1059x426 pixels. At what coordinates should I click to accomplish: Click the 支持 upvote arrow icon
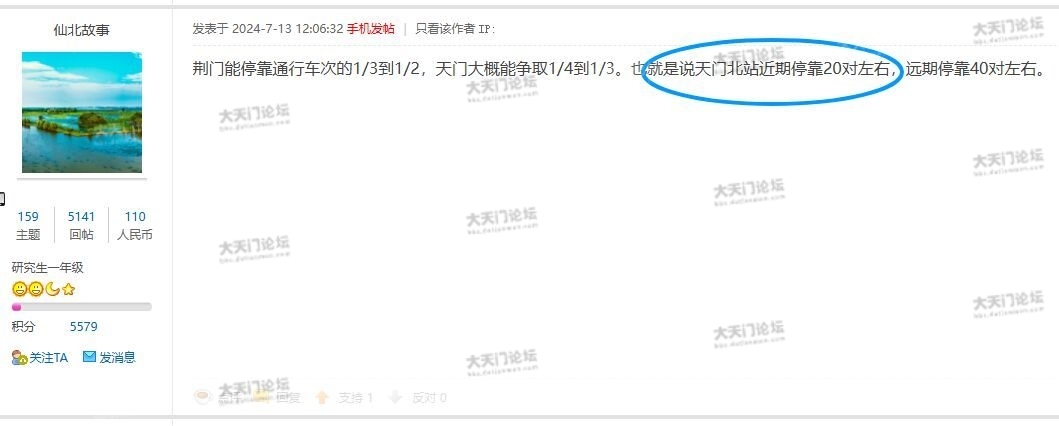click(x=322, y=398)
